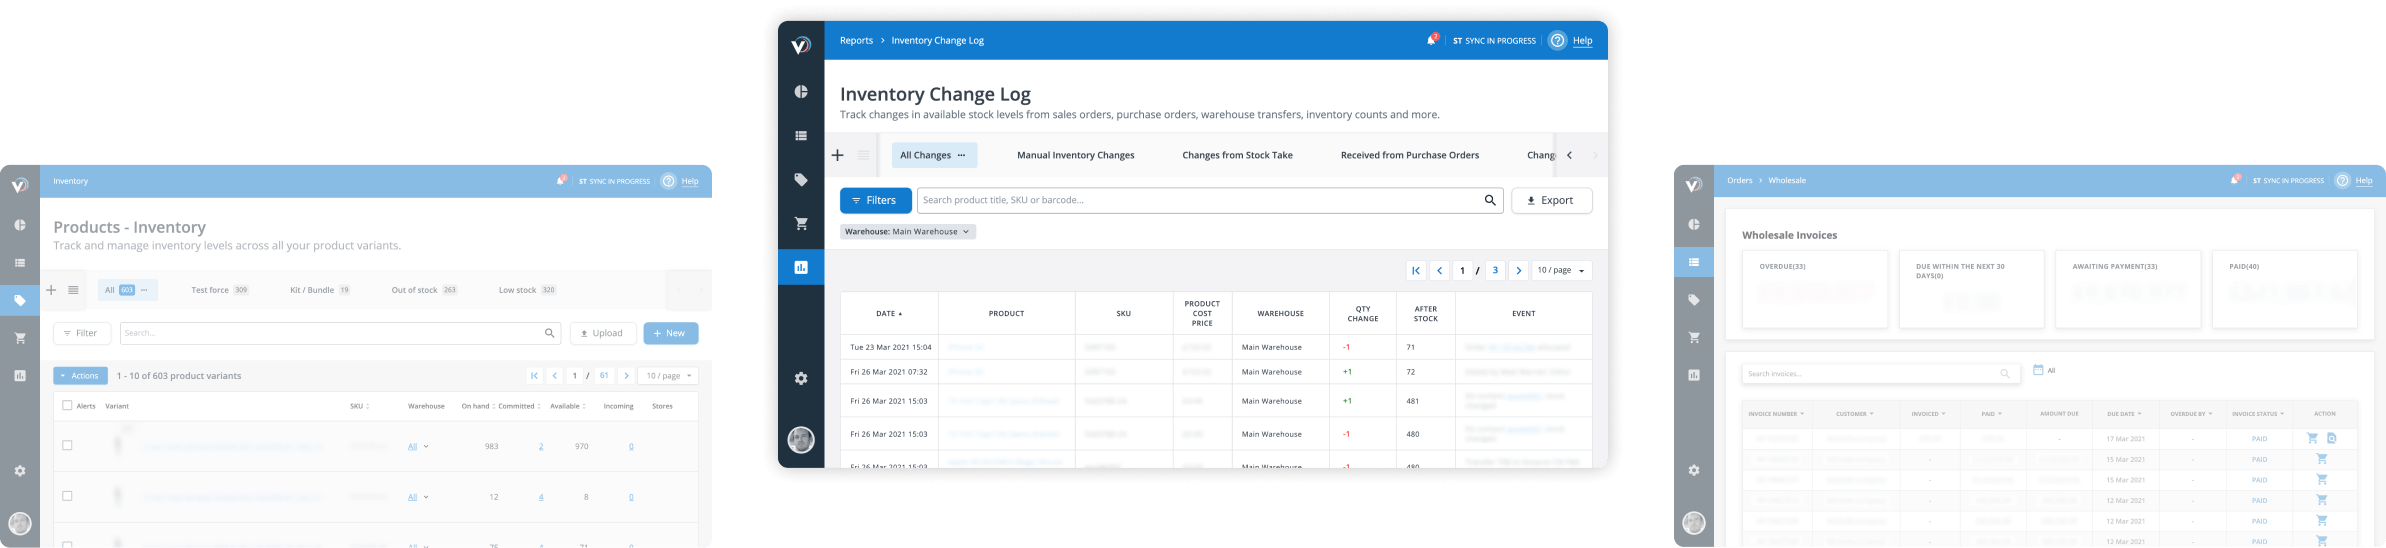Click the shopping cart icon in center sidebar

coord(801,223)
